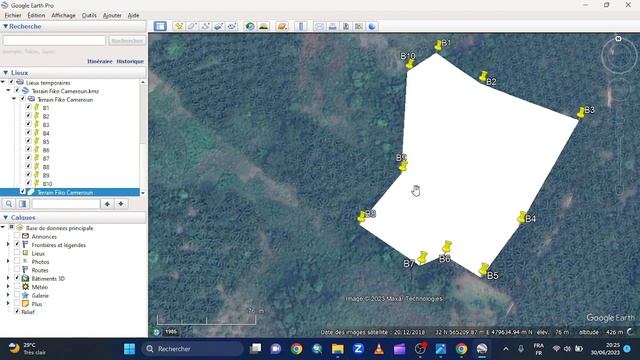Select the Add Polygon tool
The width and height of the screenshot is (640, 360).
192,26
